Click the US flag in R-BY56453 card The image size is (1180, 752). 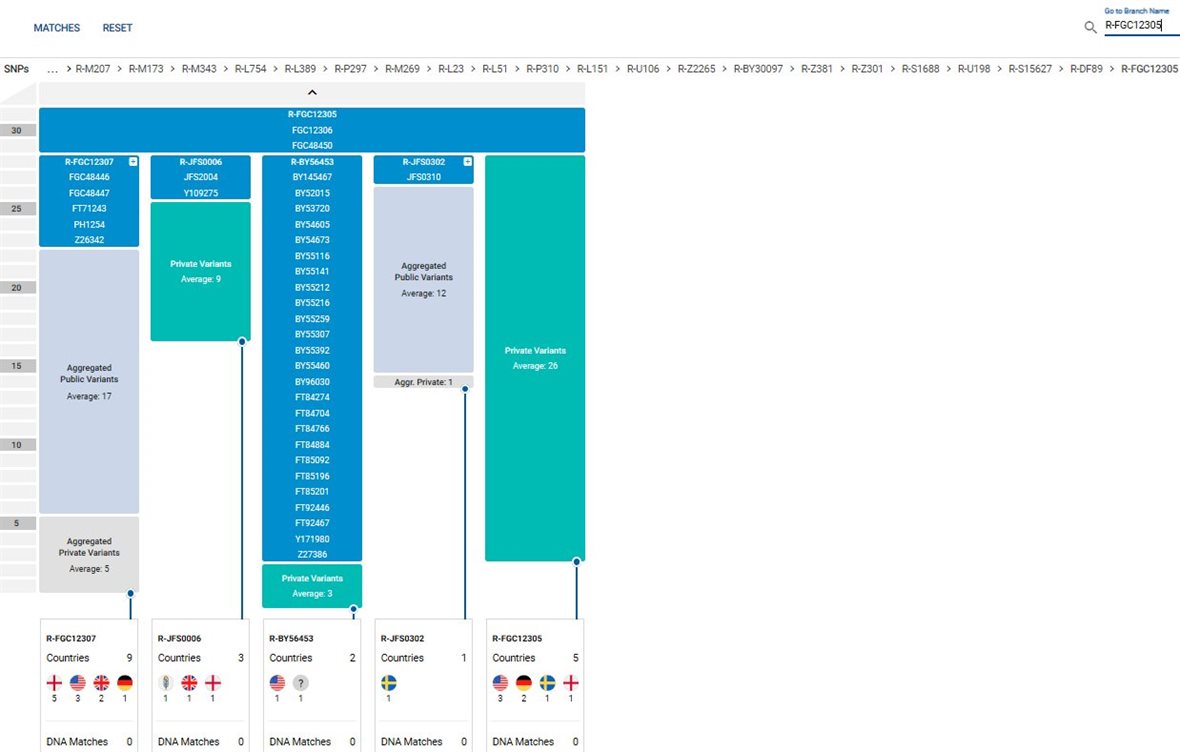(277, 683)
